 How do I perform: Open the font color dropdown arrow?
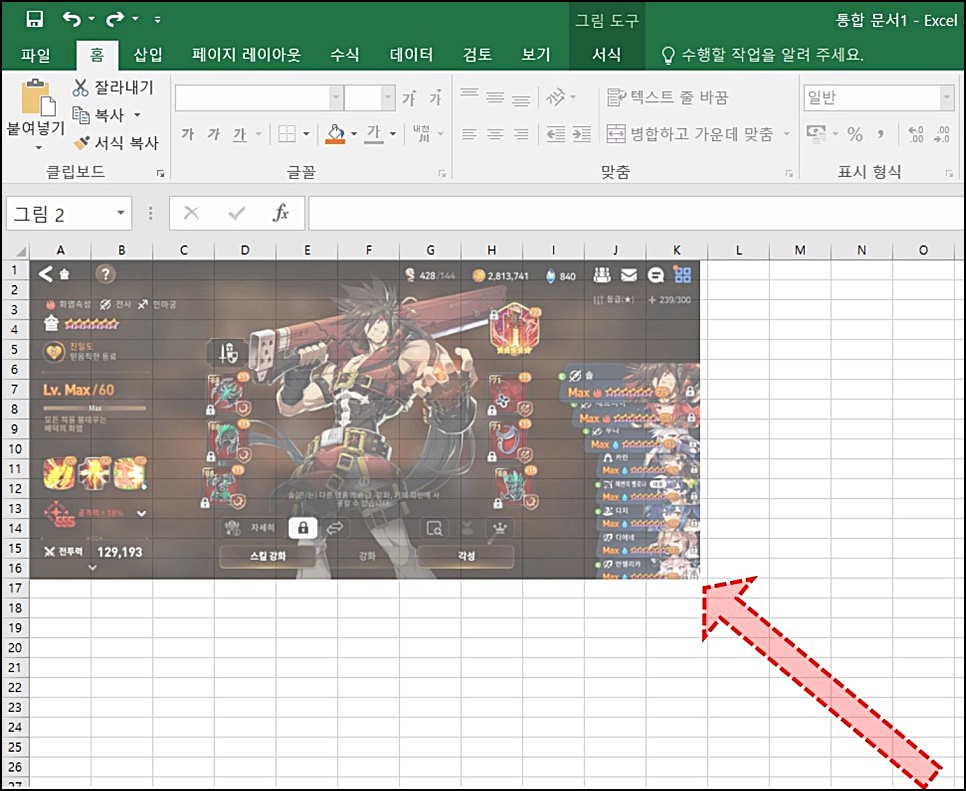pyautogui.click(x=393, y=134)
